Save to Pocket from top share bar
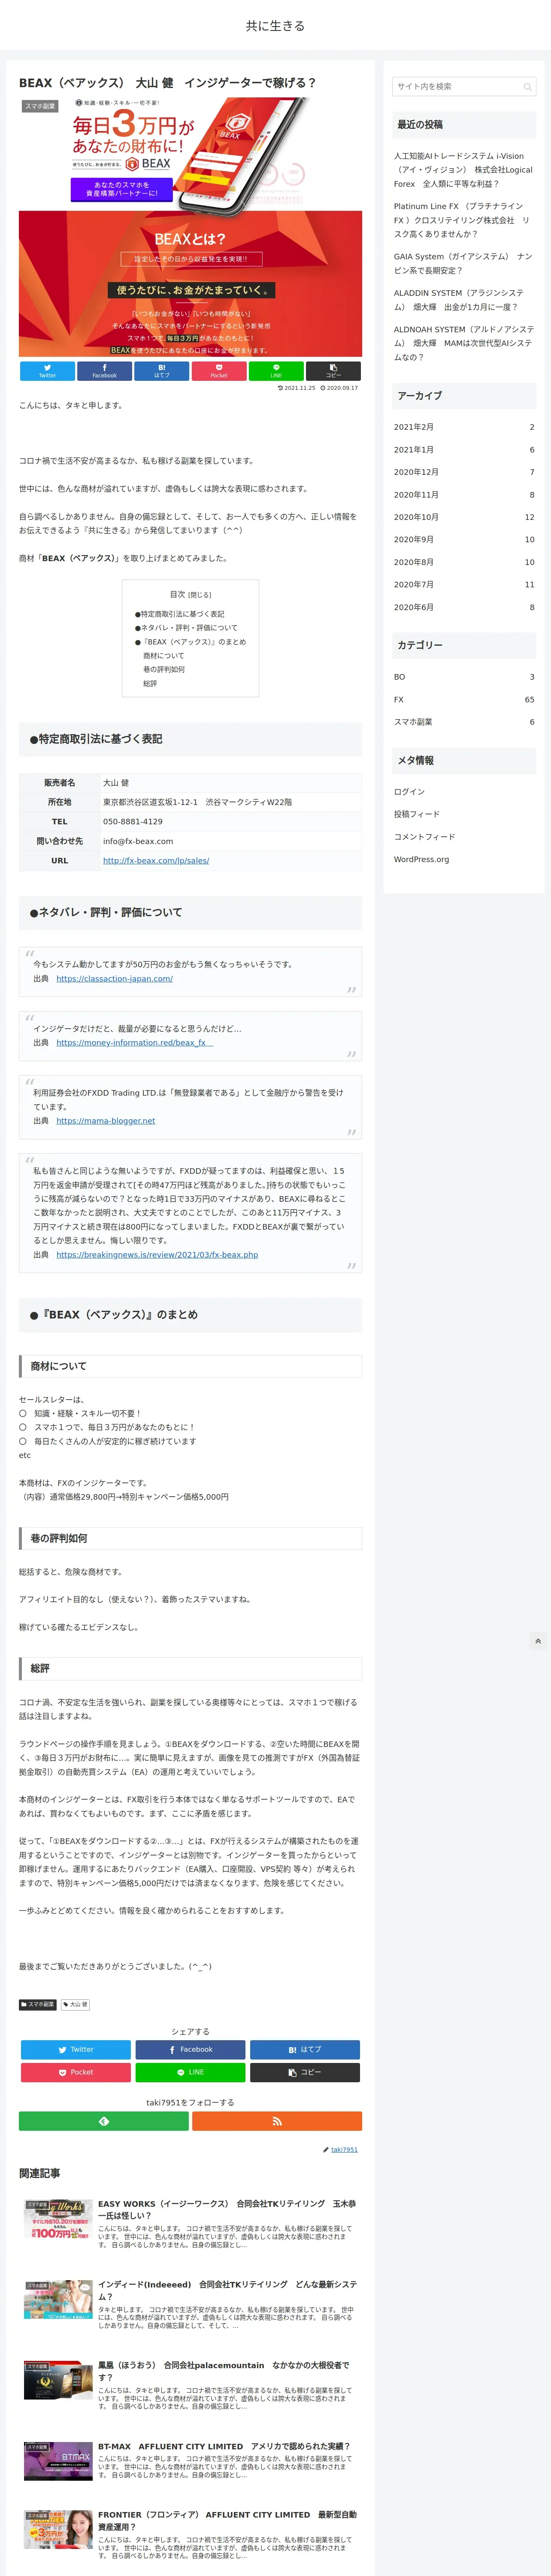This screenshot has height=2576, width=551. (x=219, y=371)
